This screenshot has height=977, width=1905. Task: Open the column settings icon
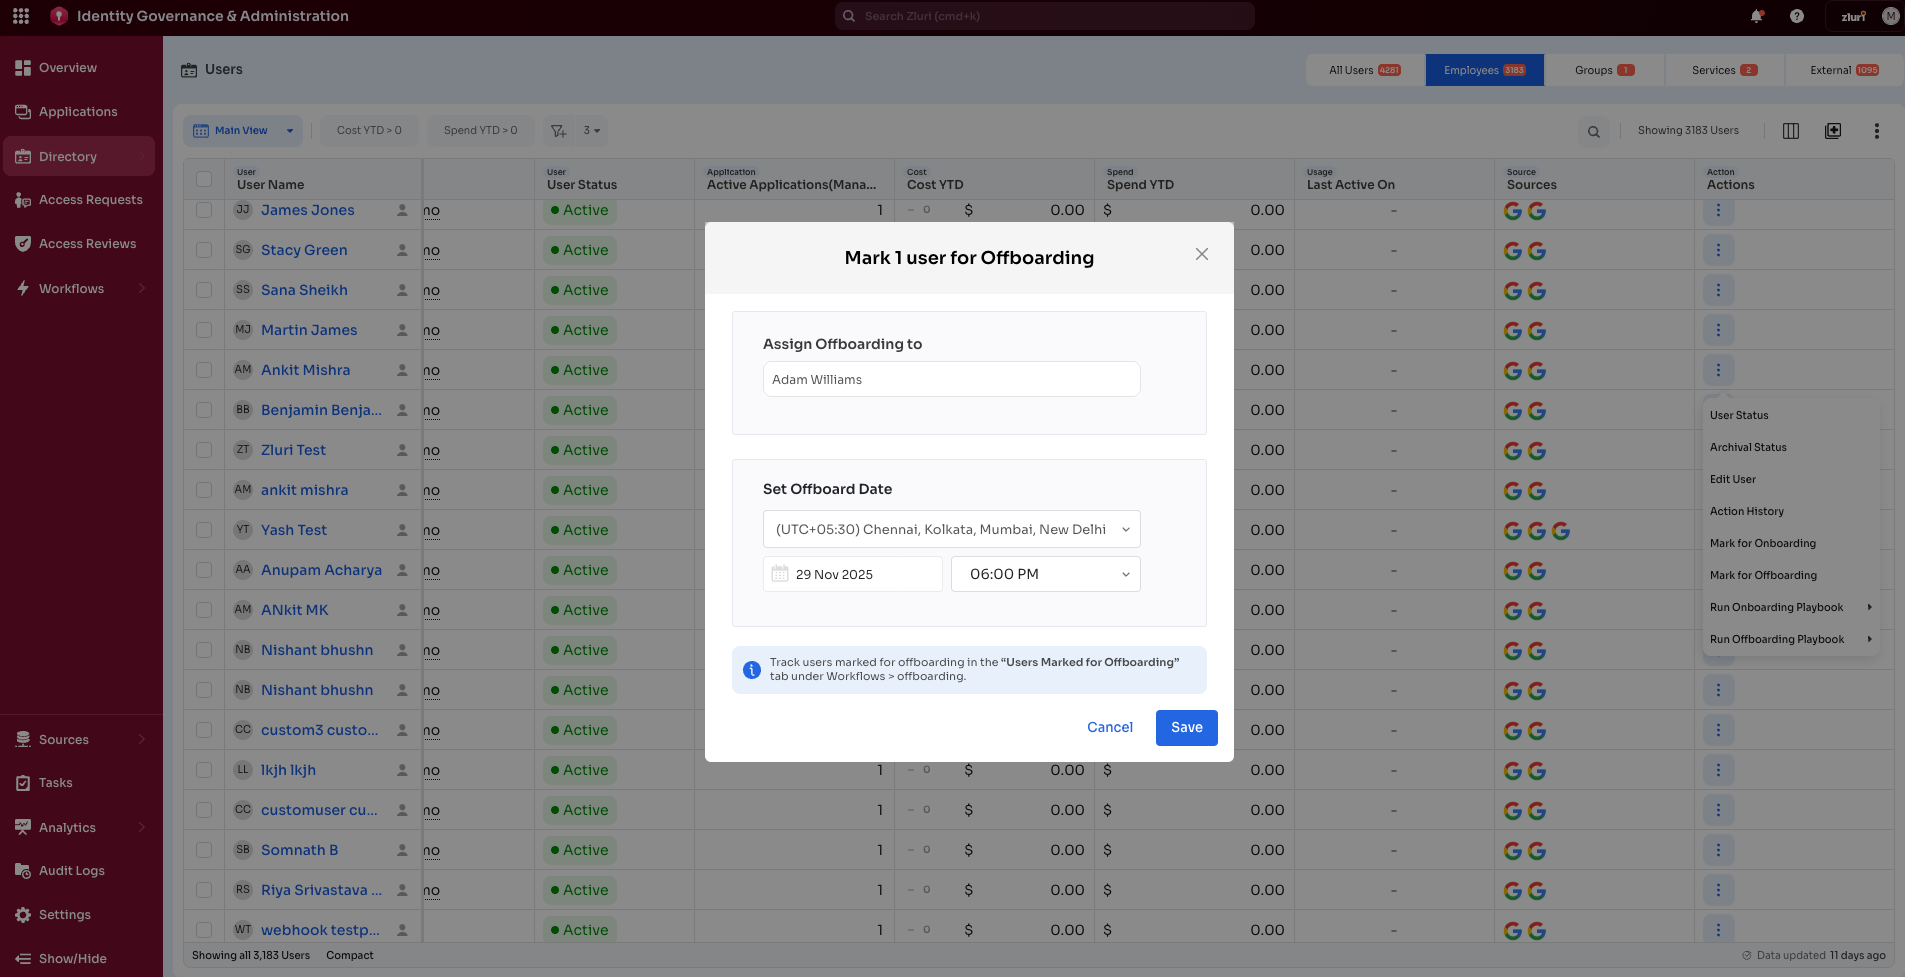tap(1791, 131)
